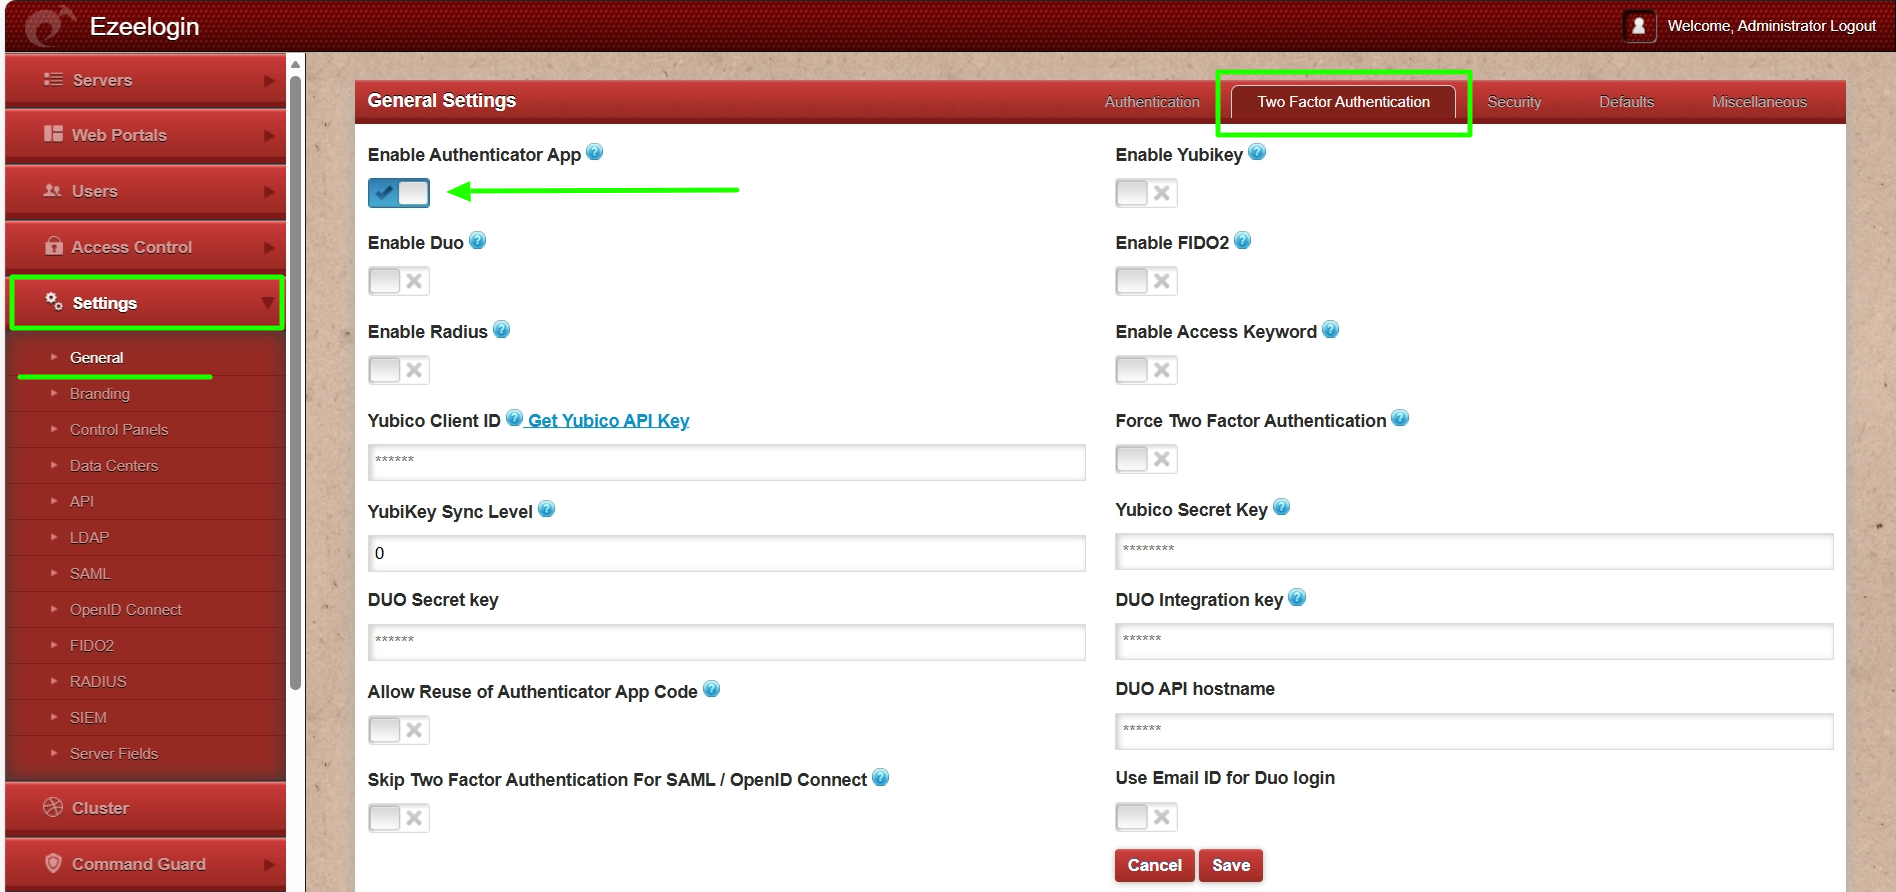Expand the Access Control sidebar section
Screen dimensions: 1896x892
(145, 247)
